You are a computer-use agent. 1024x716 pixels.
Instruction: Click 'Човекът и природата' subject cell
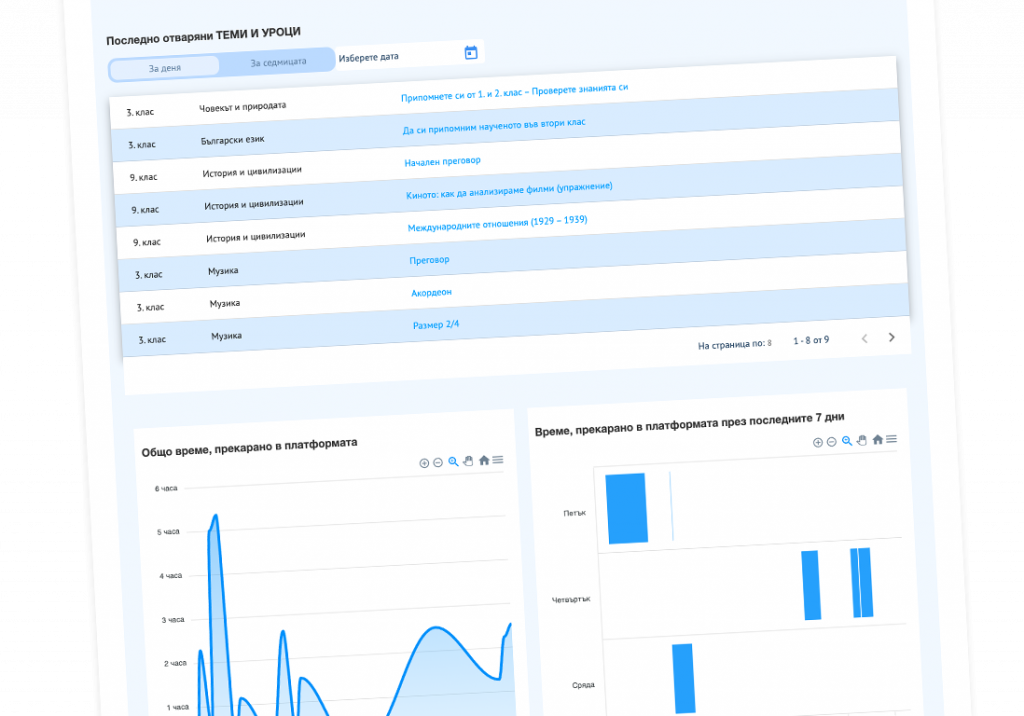(242, 106)
